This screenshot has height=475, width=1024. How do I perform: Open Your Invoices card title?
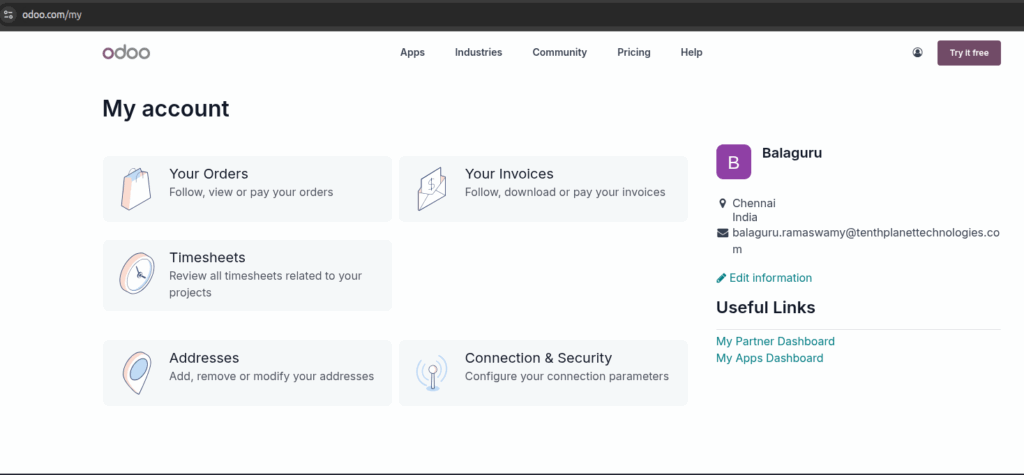click(509, 174)
